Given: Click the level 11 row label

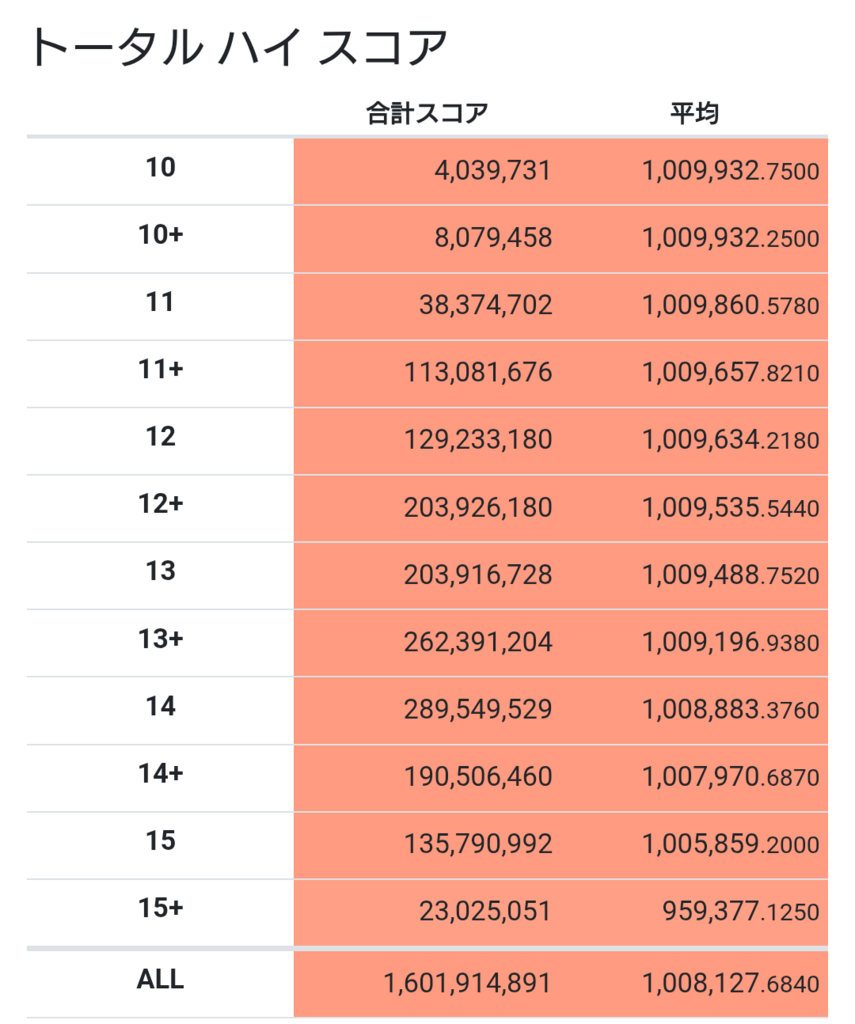Looking at the screenshot, I should coord(161,302).
